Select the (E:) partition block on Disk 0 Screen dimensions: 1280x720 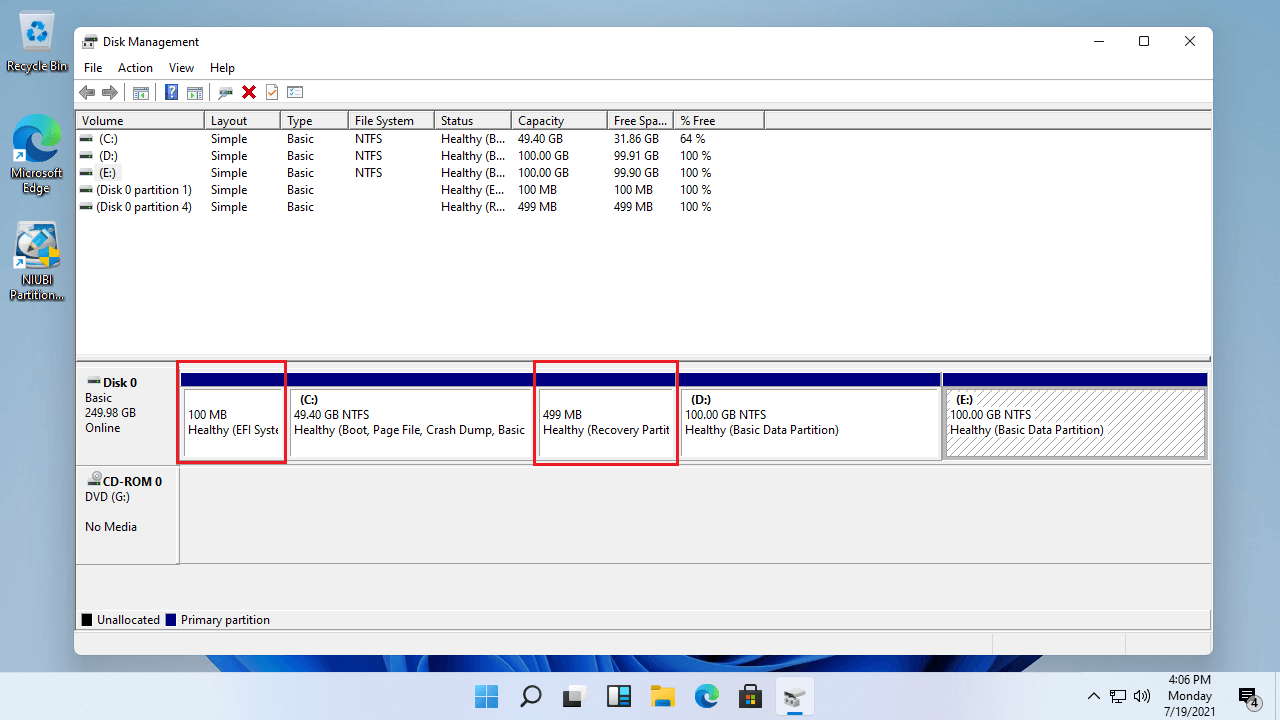click(1075, 420)
